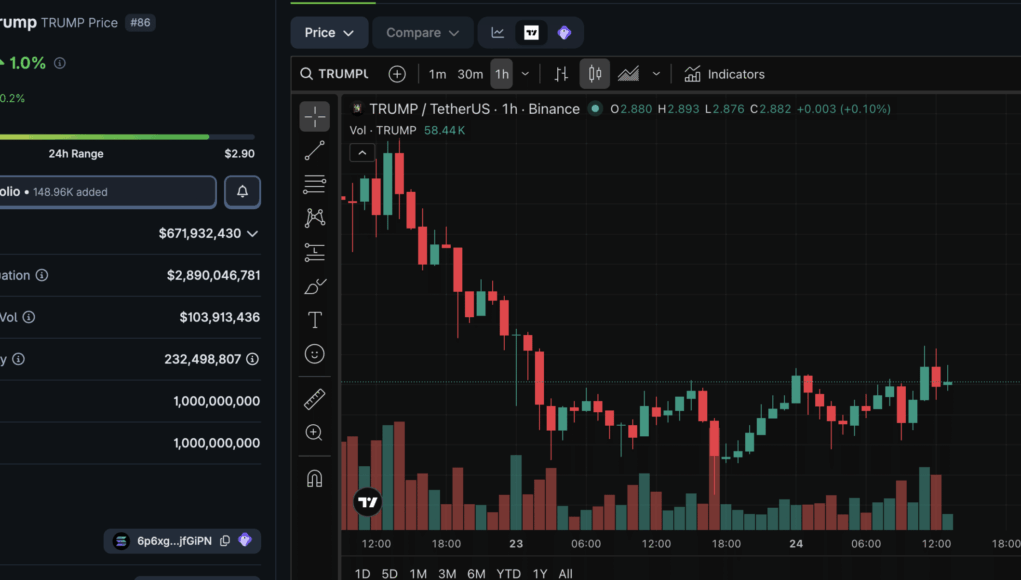
Task: Select the trend line drawing tool
Action: coord(314,151)
